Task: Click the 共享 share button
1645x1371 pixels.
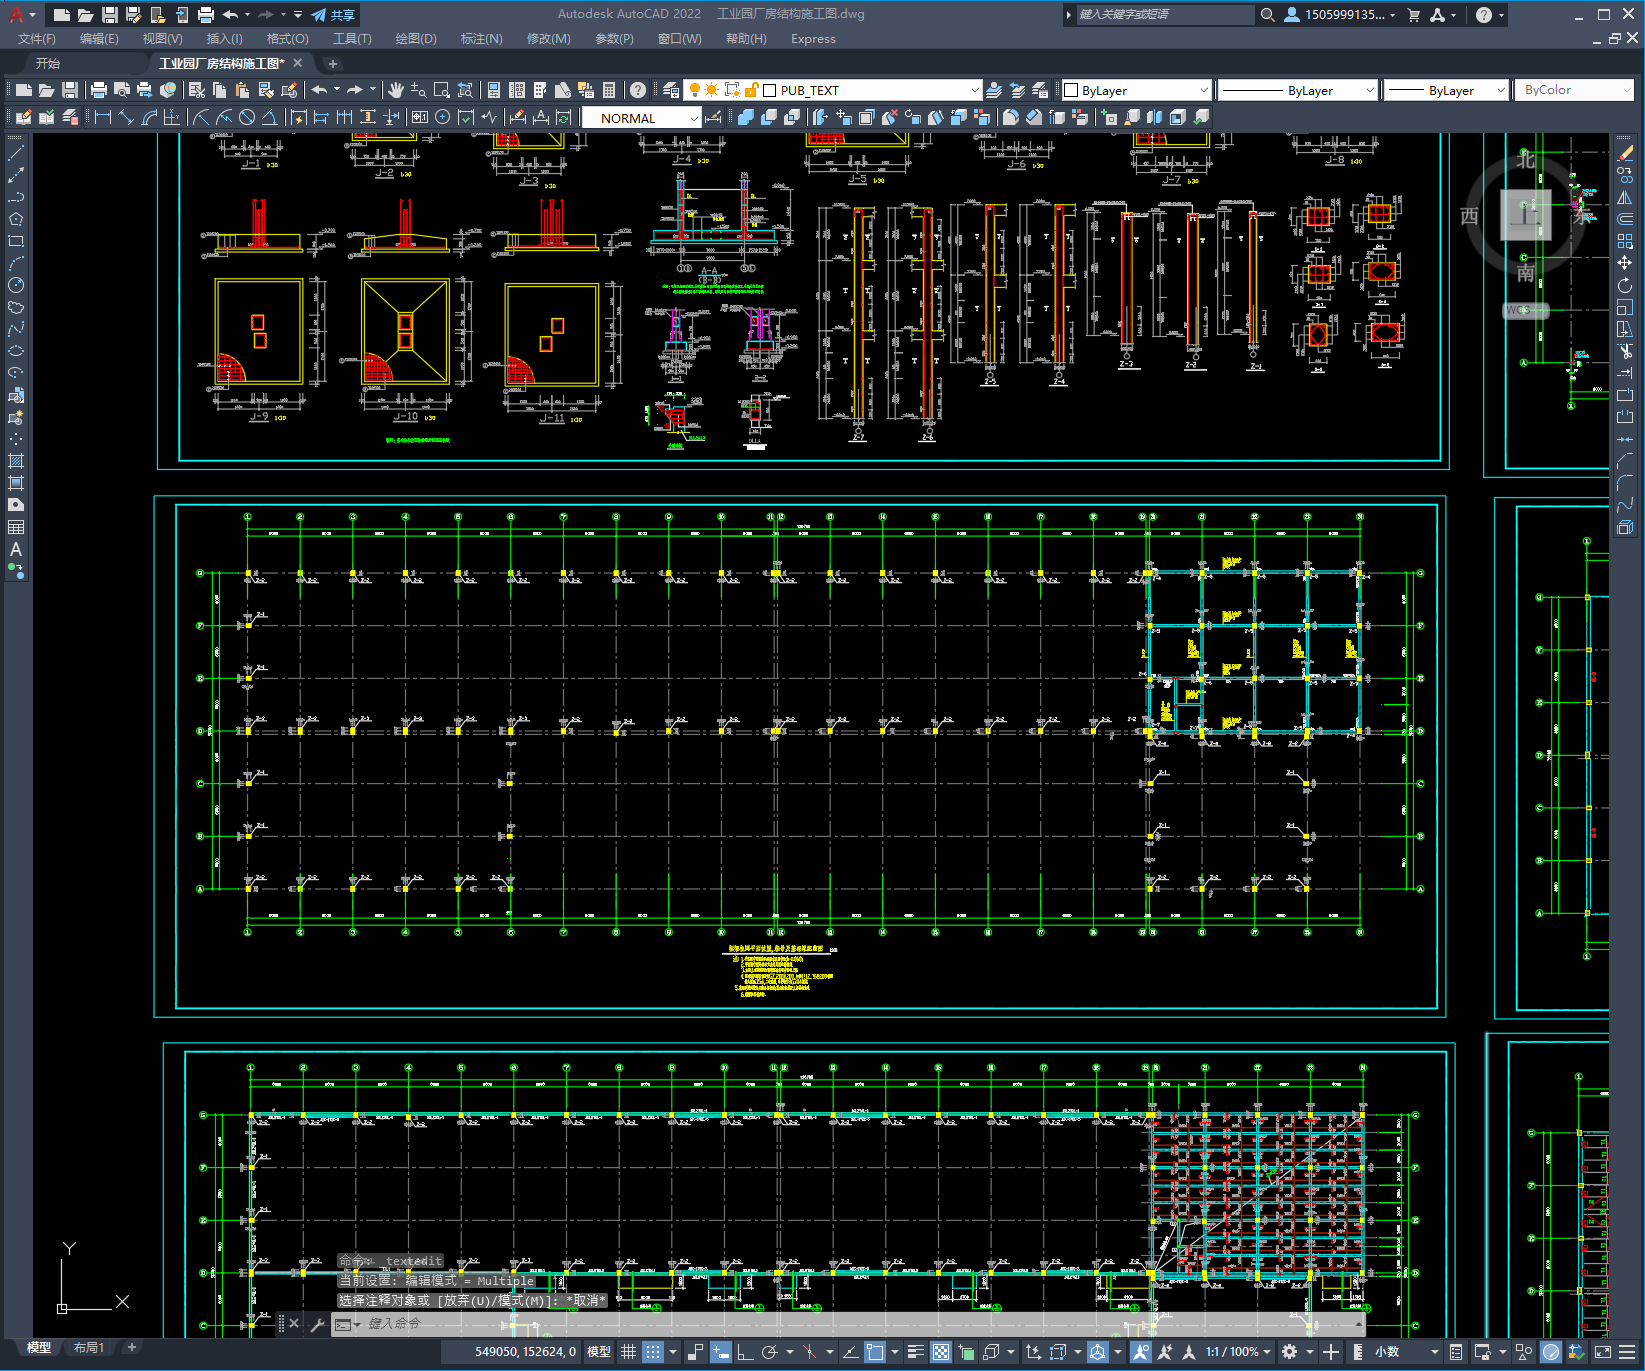Action: (334, 15)
